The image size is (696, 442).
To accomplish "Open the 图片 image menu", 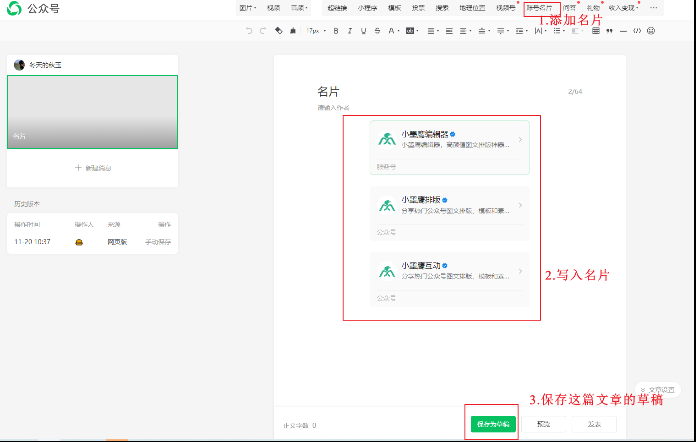I will 248,8.
